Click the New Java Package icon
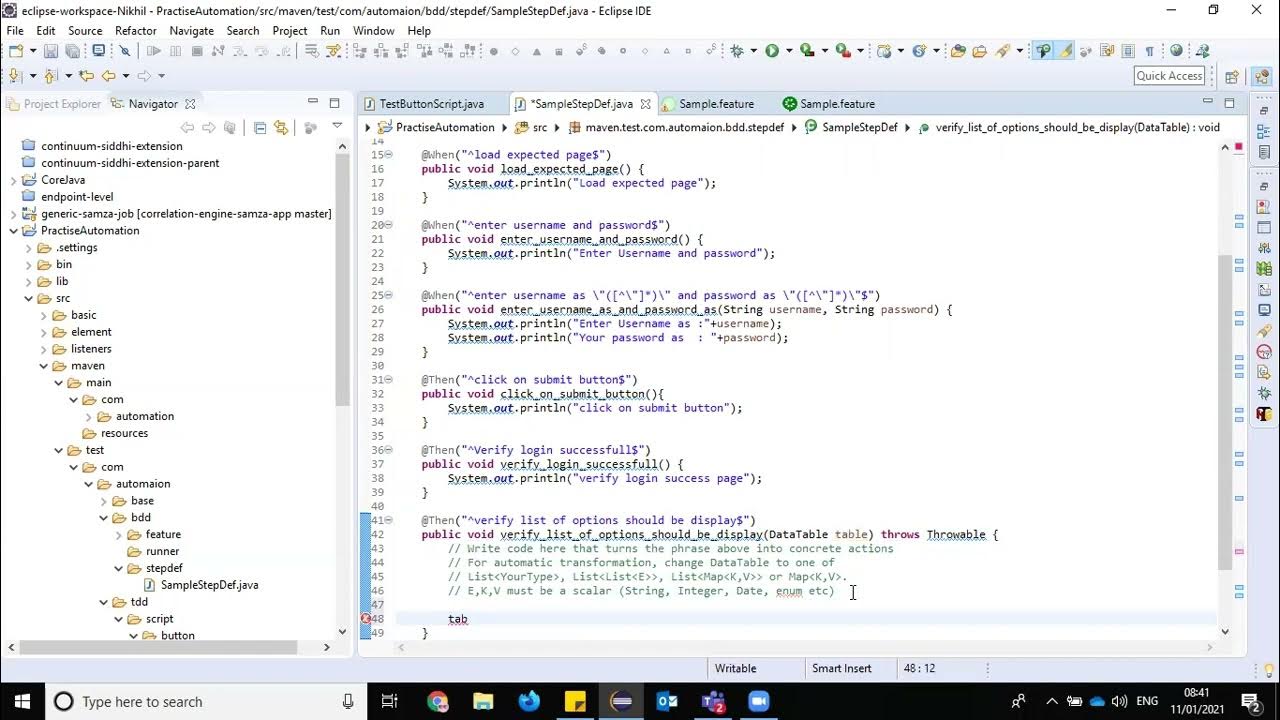1280x720 pixels. [x=884, y=50]
